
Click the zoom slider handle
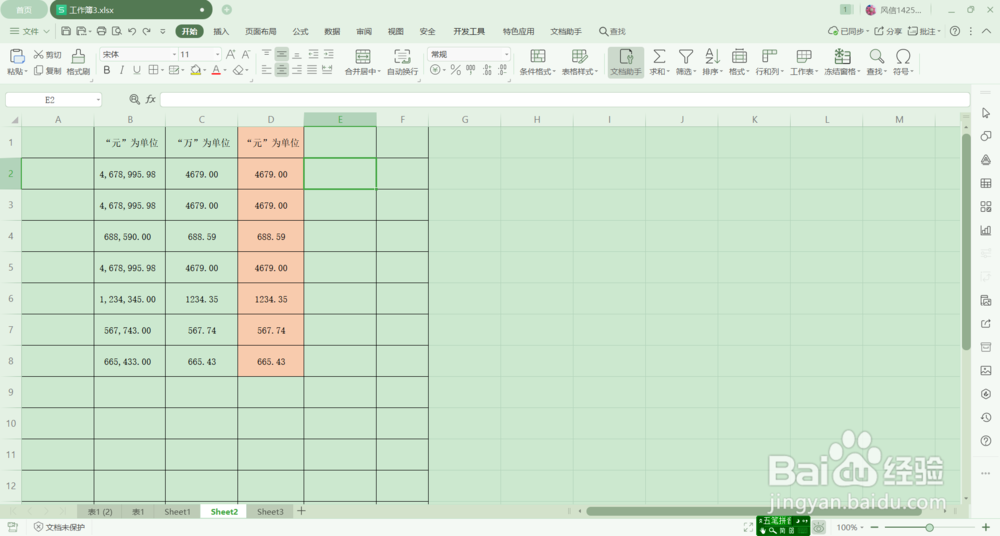point(930,527)
